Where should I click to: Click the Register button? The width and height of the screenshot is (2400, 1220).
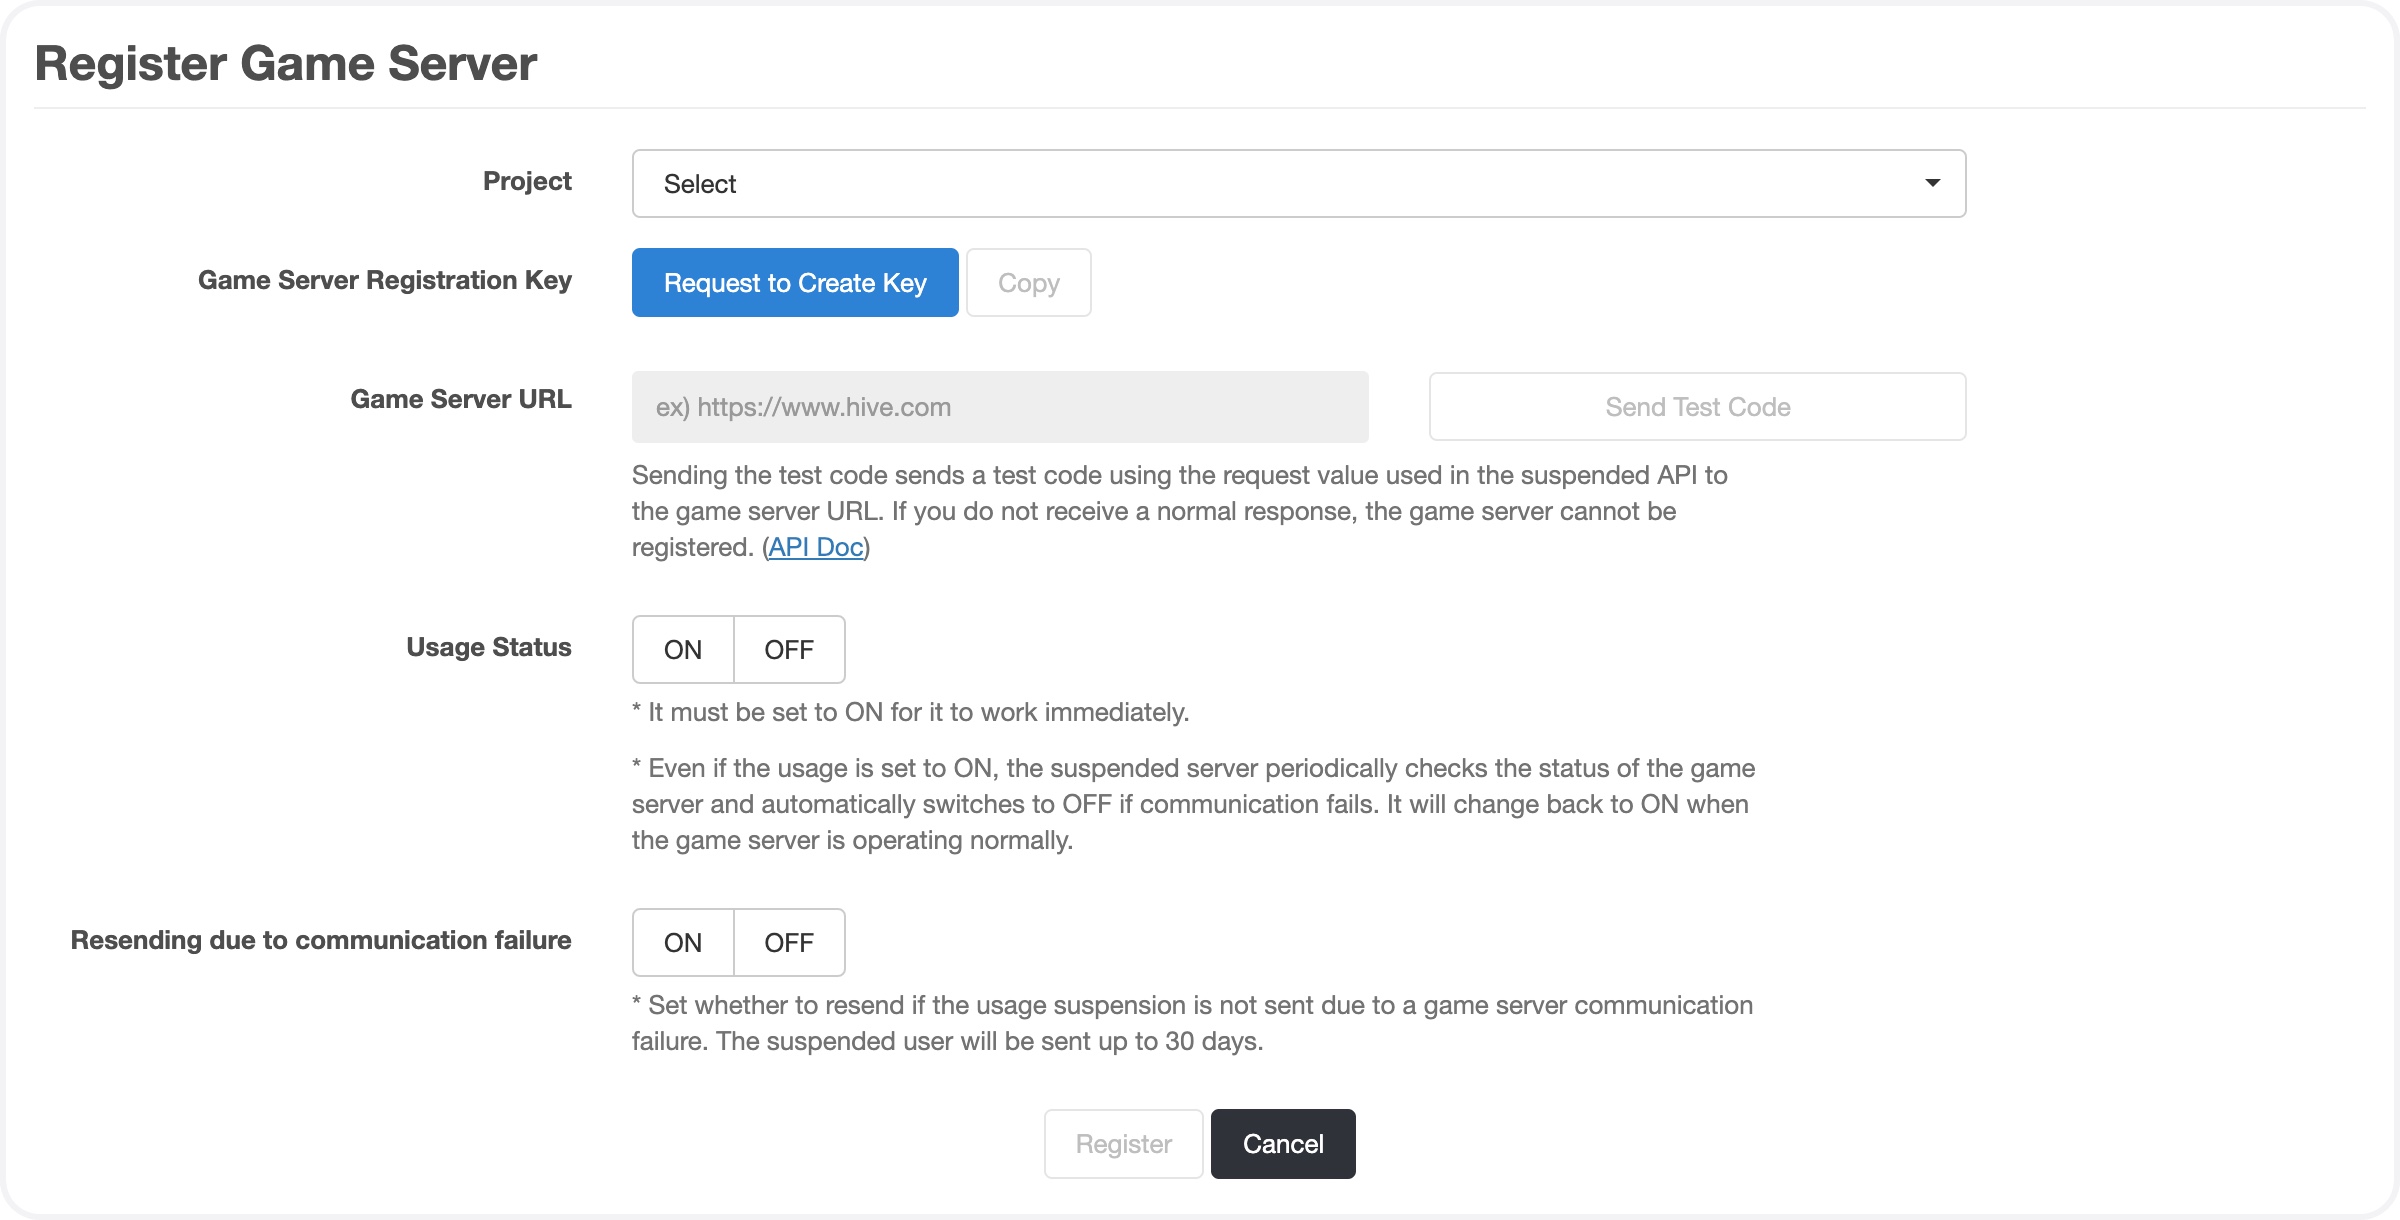1123,1144
